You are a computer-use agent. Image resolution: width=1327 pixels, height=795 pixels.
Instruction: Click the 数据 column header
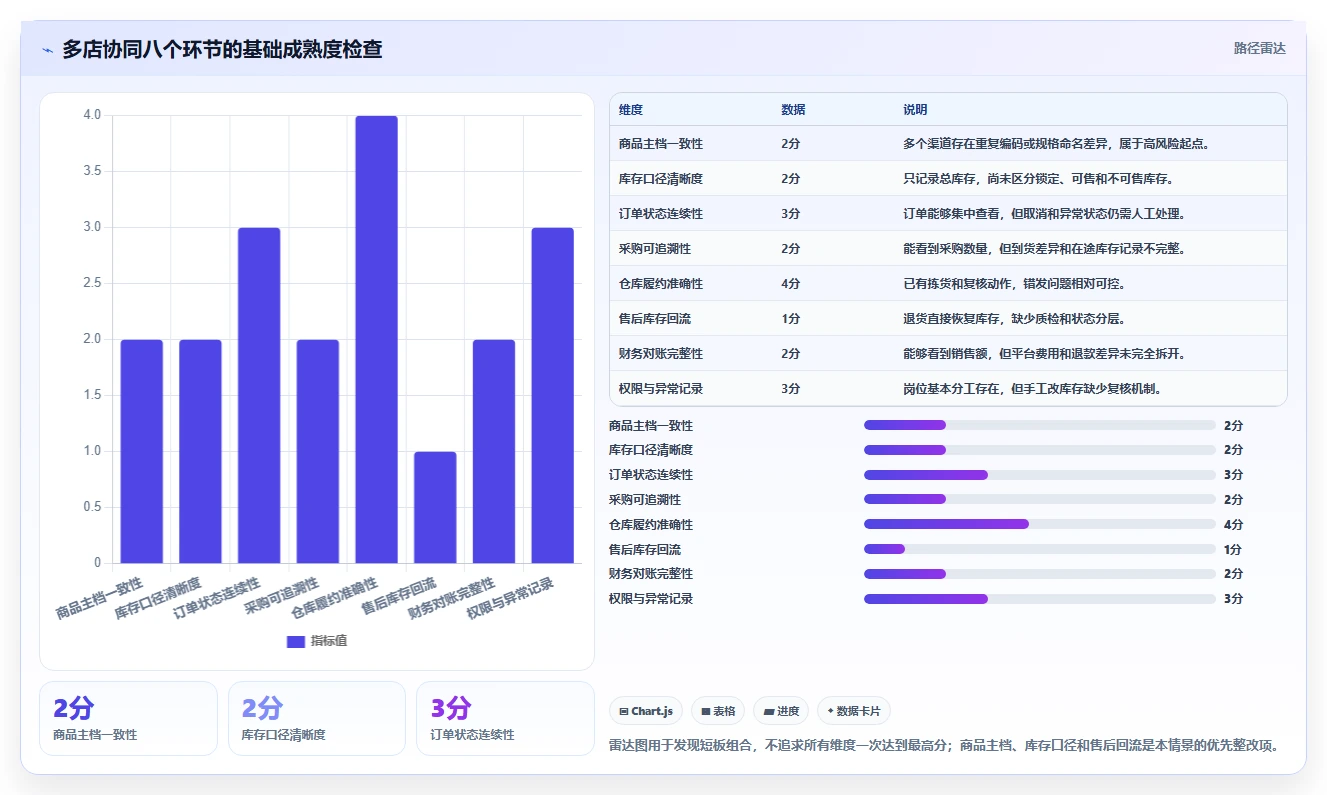coord(793,110)
